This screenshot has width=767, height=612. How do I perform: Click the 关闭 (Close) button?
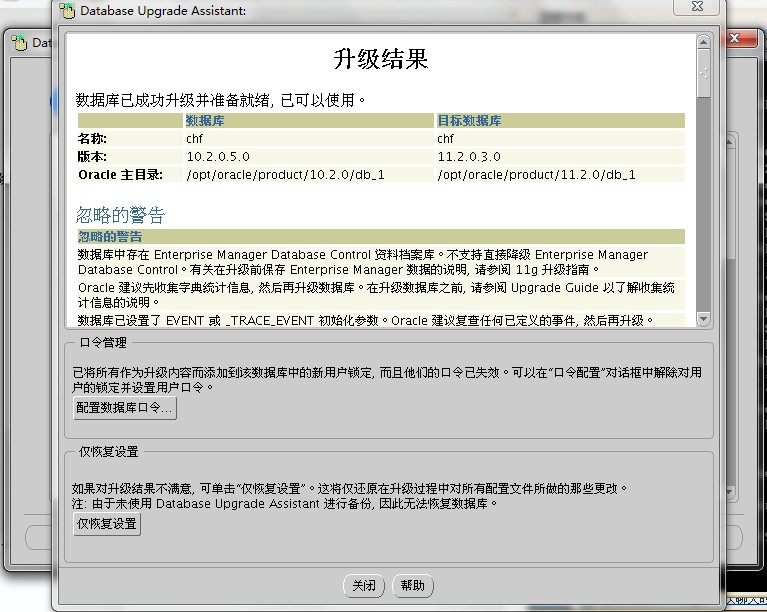(364, 585)
